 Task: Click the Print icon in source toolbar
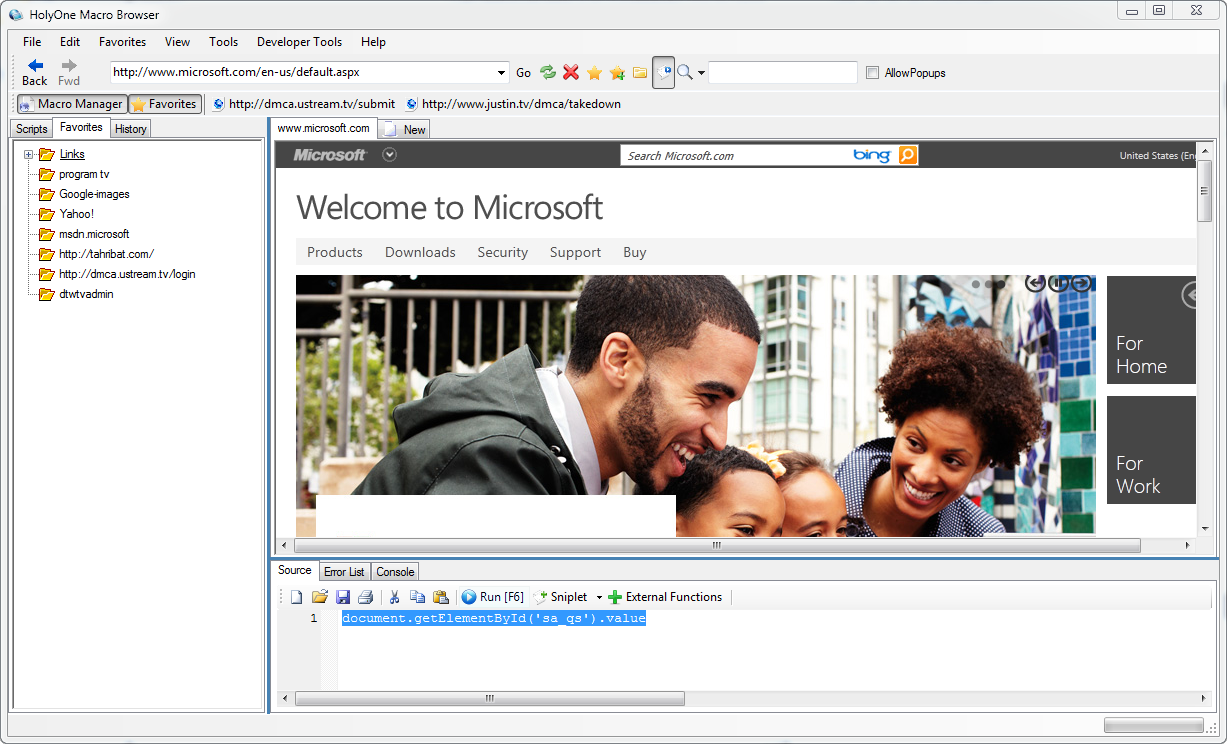365,597
